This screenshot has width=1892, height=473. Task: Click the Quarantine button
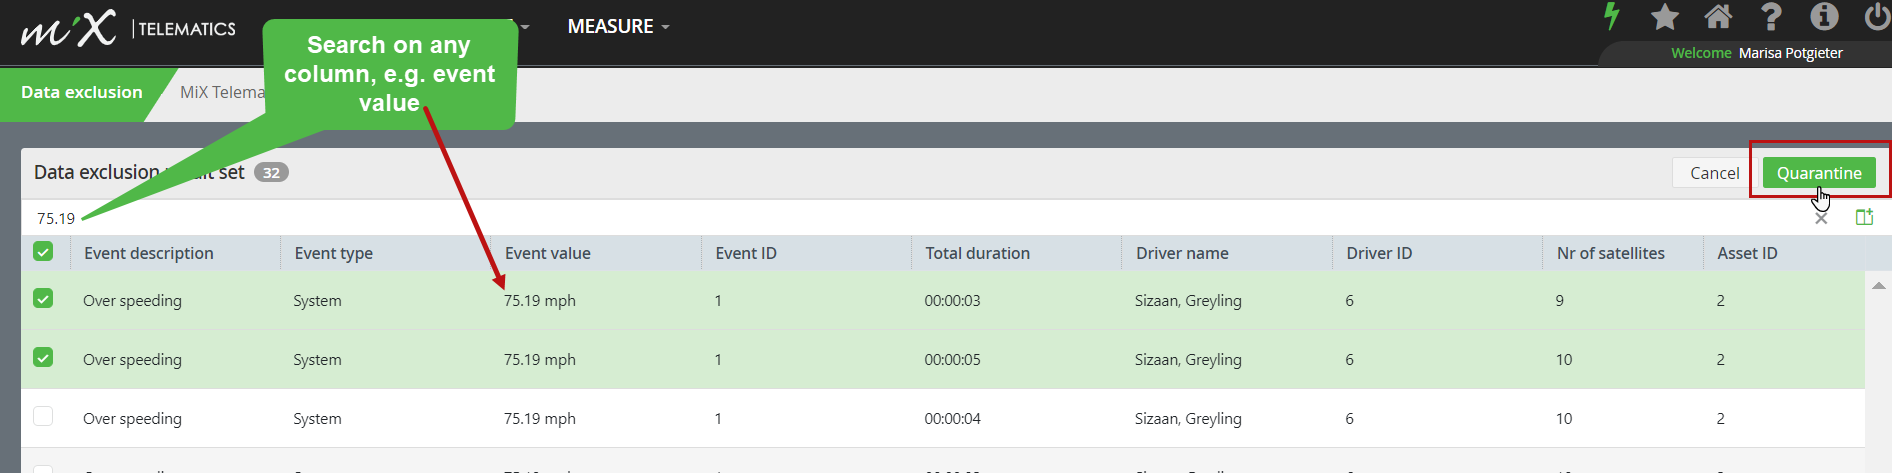[1819, 173]
